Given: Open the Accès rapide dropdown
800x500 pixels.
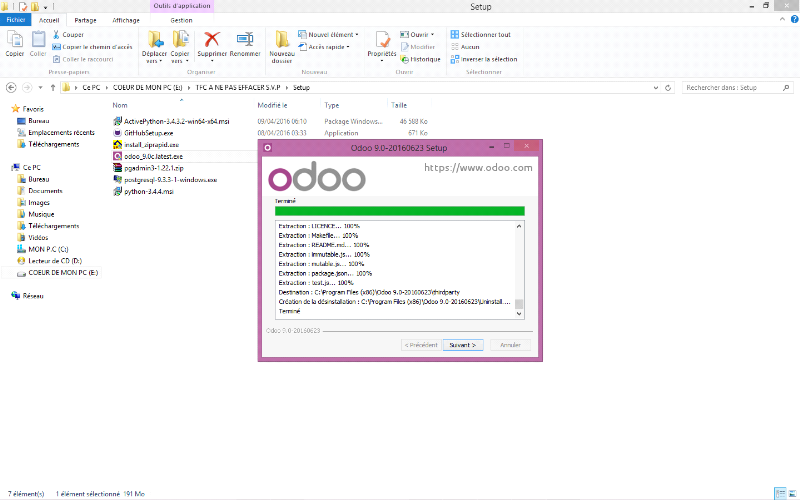Looking at the screenshot, I should (x=324, y=47).
